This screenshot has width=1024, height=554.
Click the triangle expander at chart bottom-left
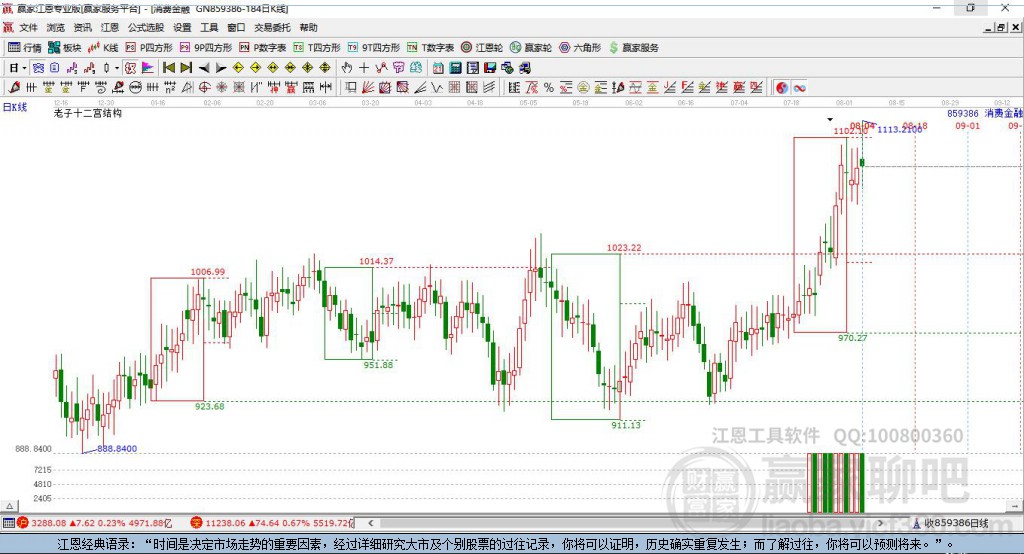(x=10, y=506)
